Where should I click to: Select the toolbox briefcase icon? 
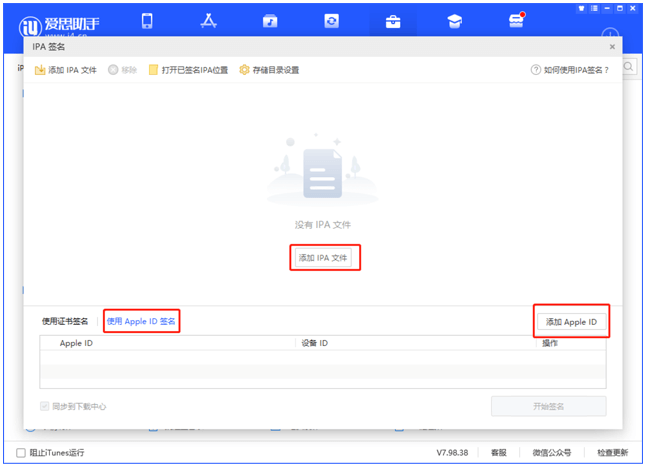click(393, 21)
